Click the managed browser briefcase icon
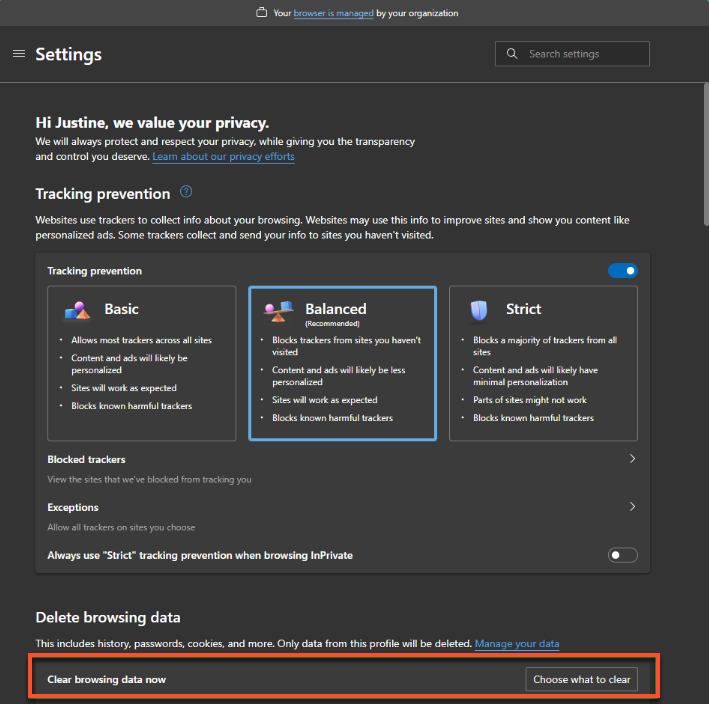Image resolution: width=709 pixels, height=704 pixels. (x=261, y=13)
